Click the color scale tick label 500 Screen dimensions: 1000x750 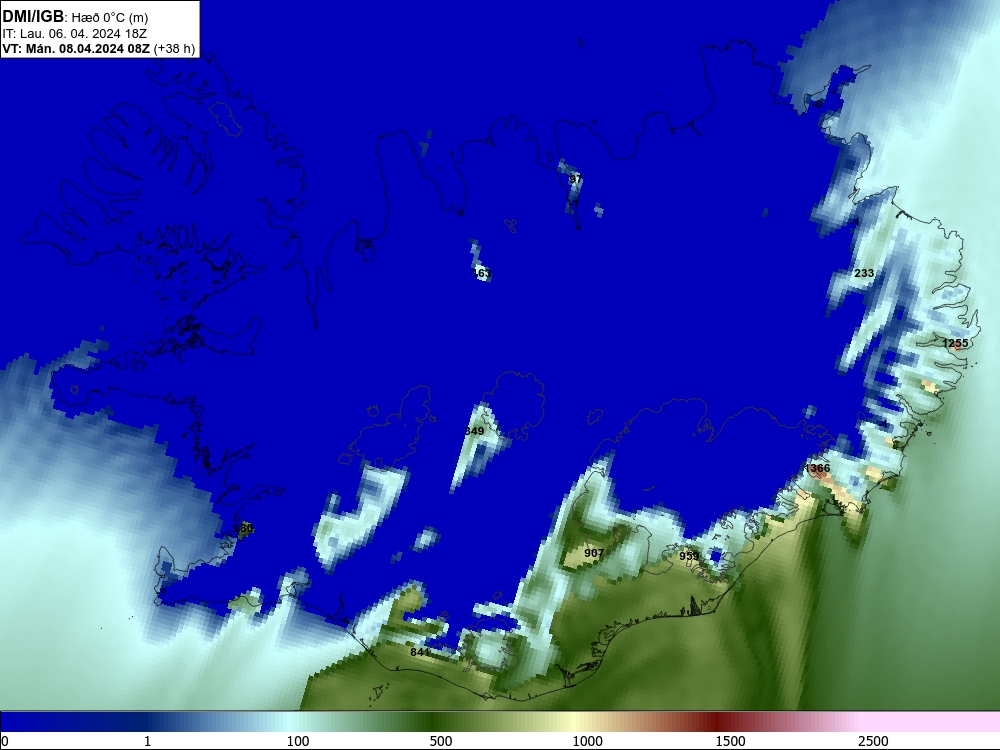(x=441, y=741)
